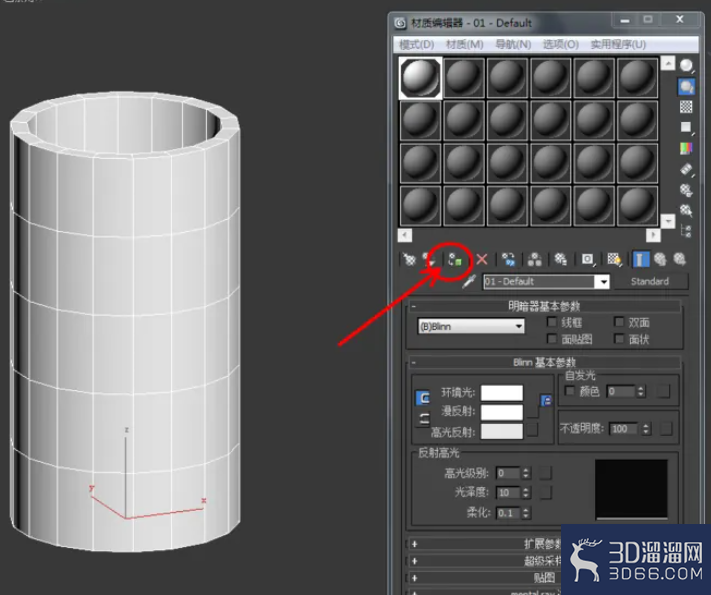This screenshot has height=595, width=711.
Task: Click Standard material type button
Action: click(650, 282)
